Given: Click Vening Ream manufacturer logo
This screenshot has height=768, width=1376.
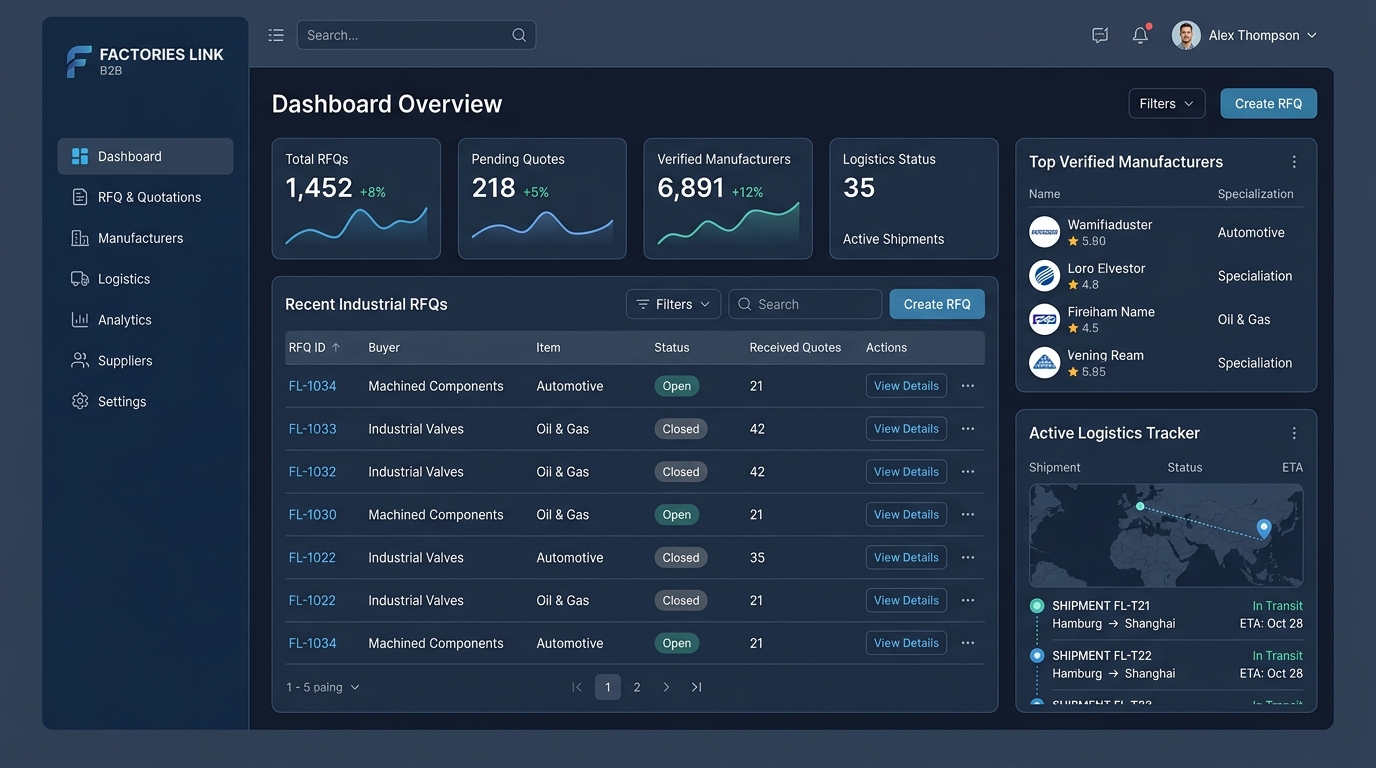Looking at the screenshot, I should point(1044,362).
